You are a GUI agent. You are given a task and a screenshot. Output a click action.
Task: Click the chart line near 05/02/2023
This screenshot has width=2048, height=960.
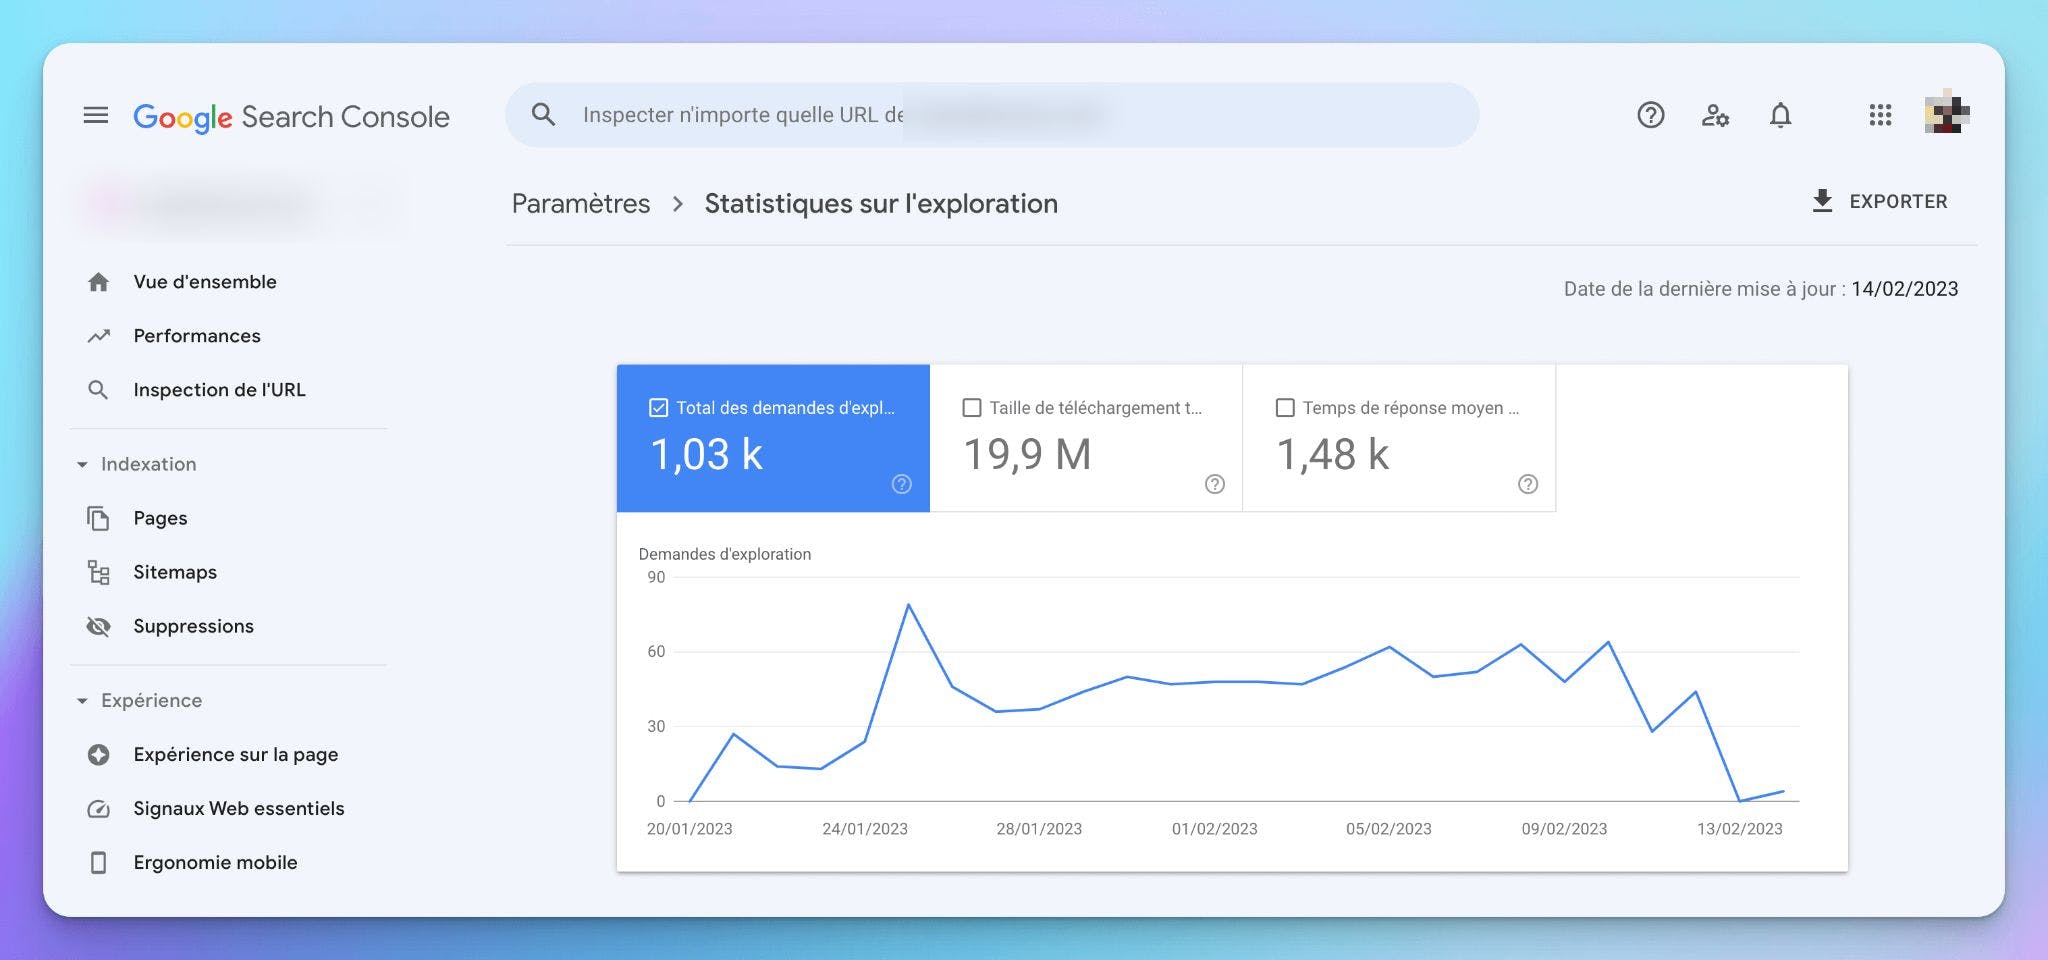pos(1389,647)
